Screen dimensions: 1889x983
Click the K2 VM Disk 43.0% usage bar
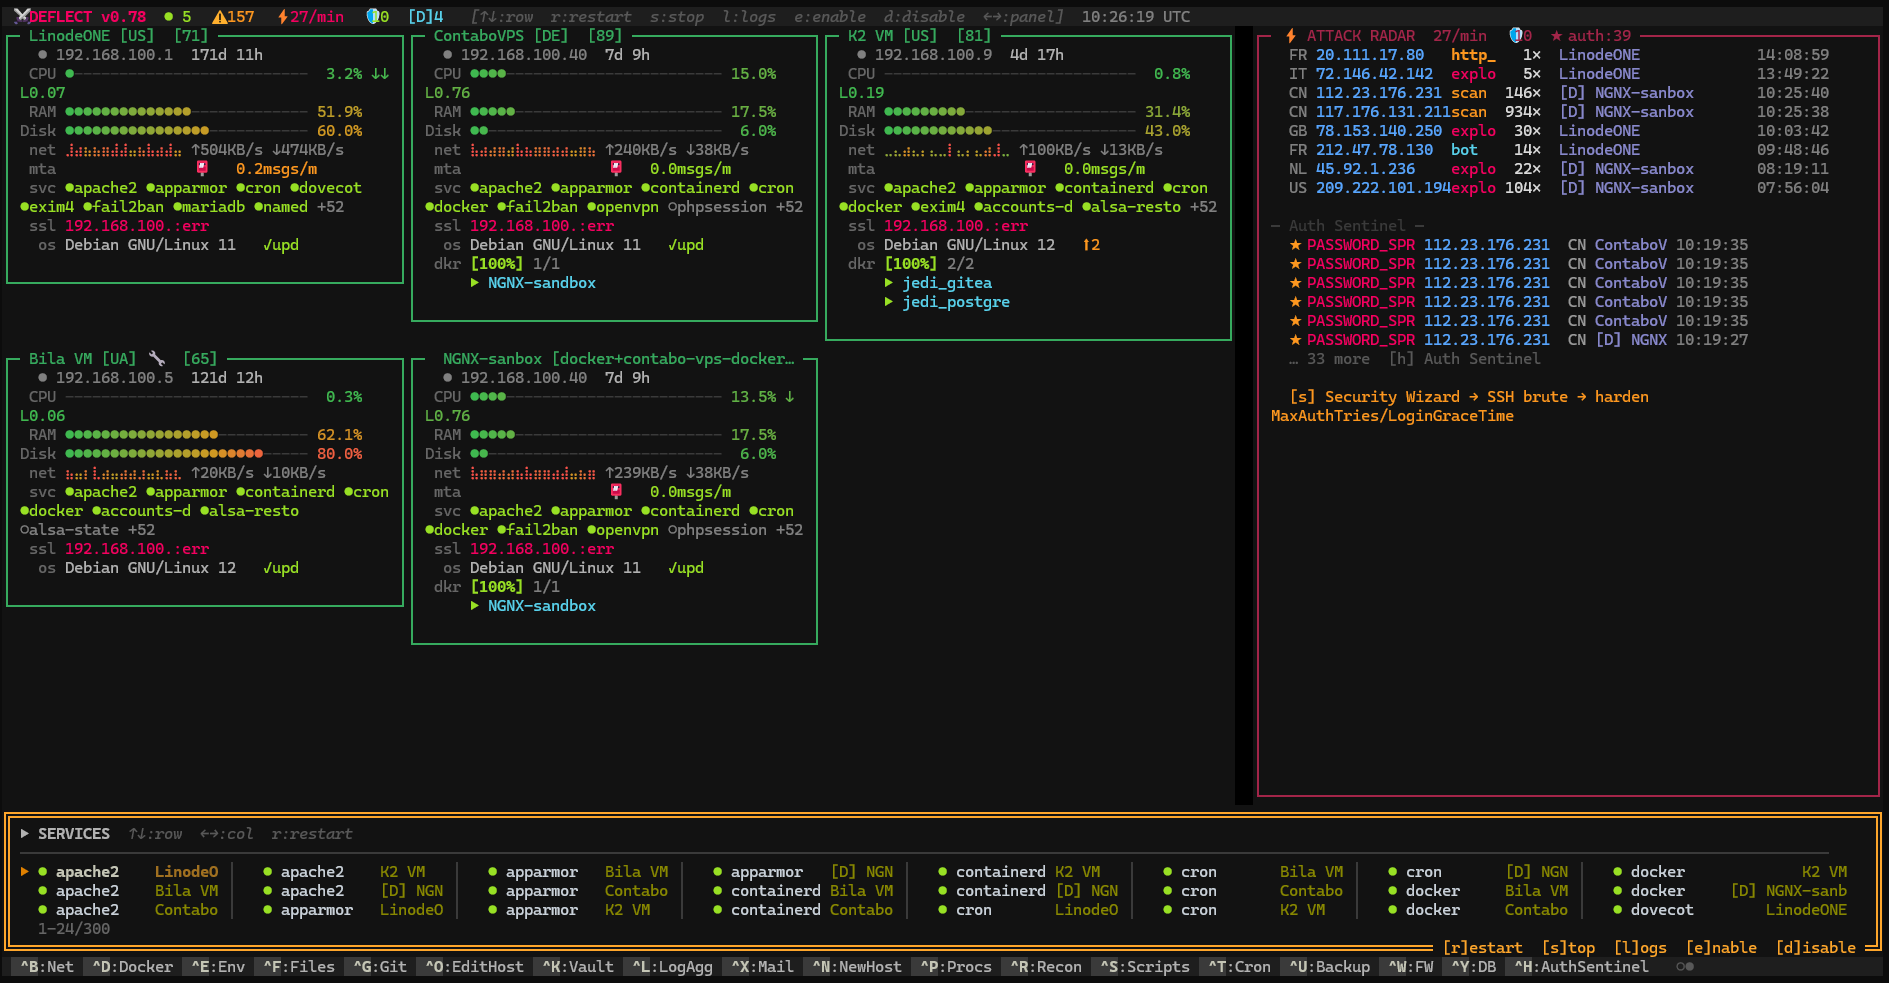click(x=1010, y=131)
